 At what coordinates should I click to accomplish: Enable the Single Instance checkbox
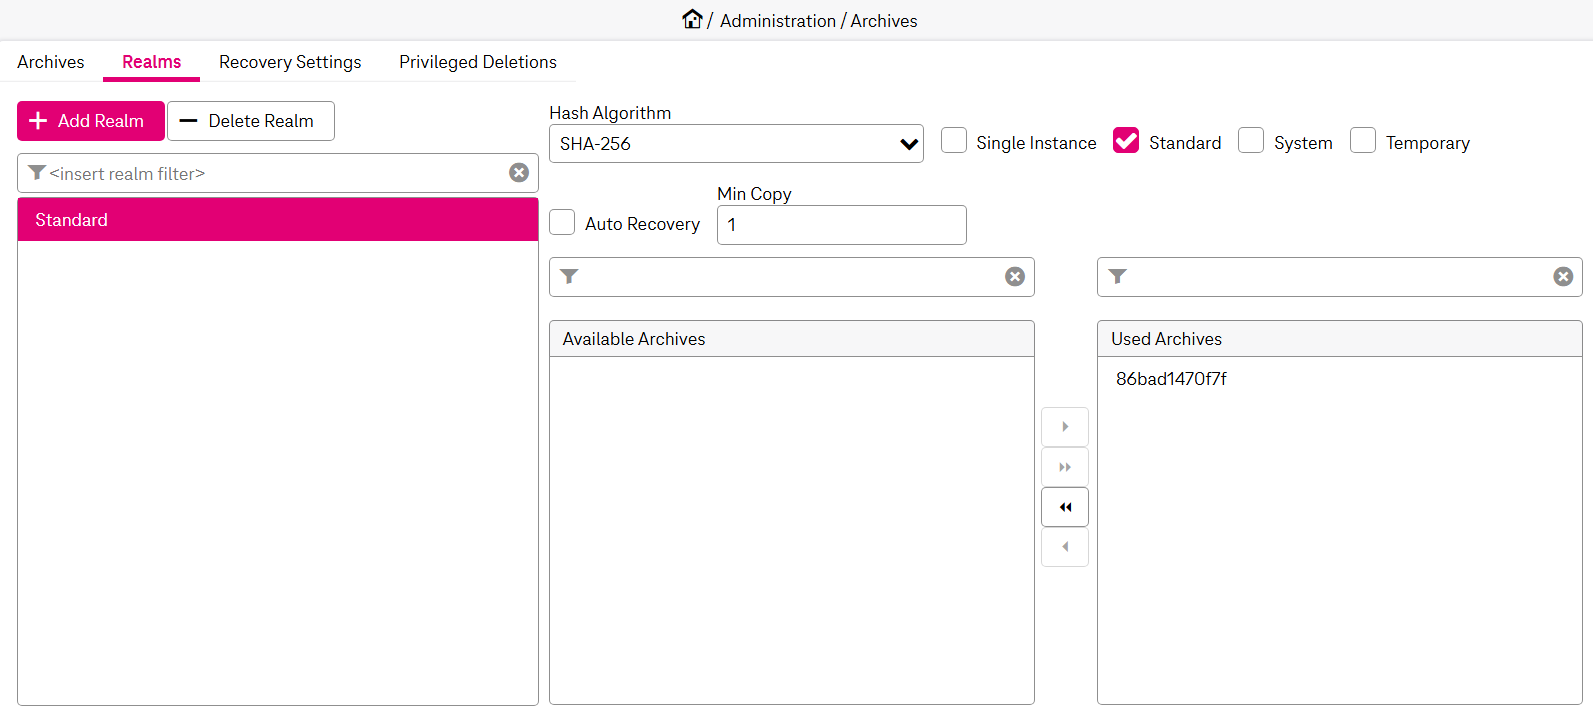[x=954, y=141]
